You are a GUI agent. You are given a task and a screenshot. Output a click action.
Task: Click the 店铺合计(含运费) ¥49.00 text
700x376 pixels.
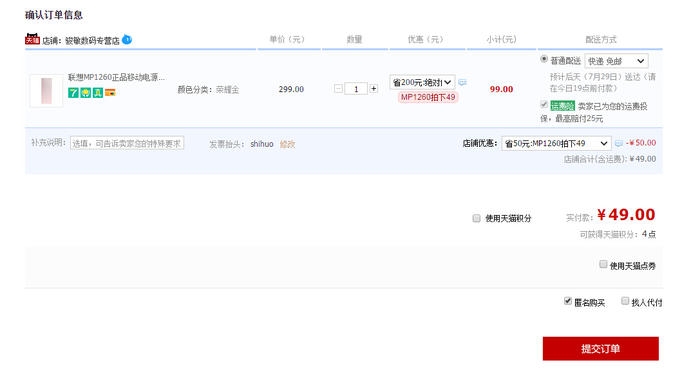click(610, 159)
